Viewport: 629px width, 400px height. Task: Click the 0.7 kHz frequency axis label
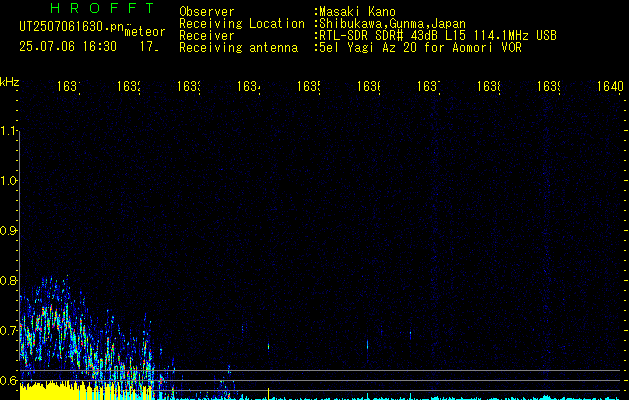click(10, 331)
